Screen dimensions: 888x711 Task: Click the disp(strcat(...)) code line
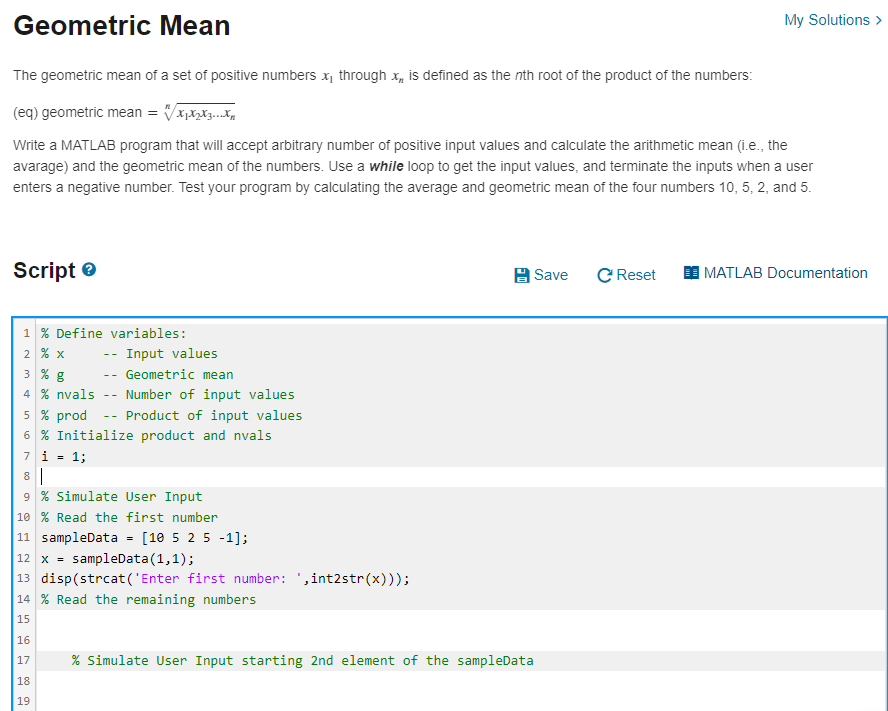[225, 579]
